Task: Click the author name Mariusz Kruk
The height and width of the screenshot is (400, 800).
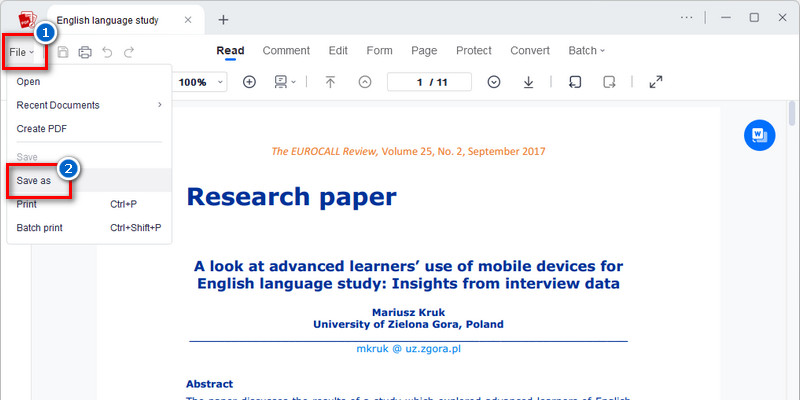Action: tap(408, 312)
